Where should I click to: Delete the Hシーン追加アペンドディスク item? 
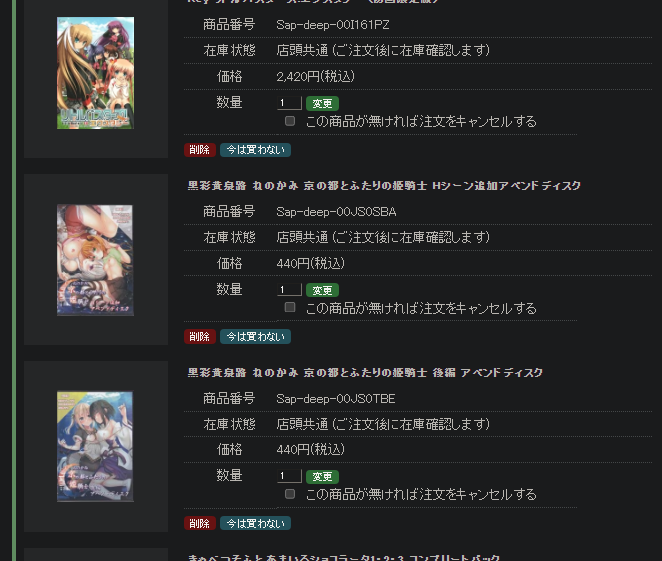(x=200, y=336)
